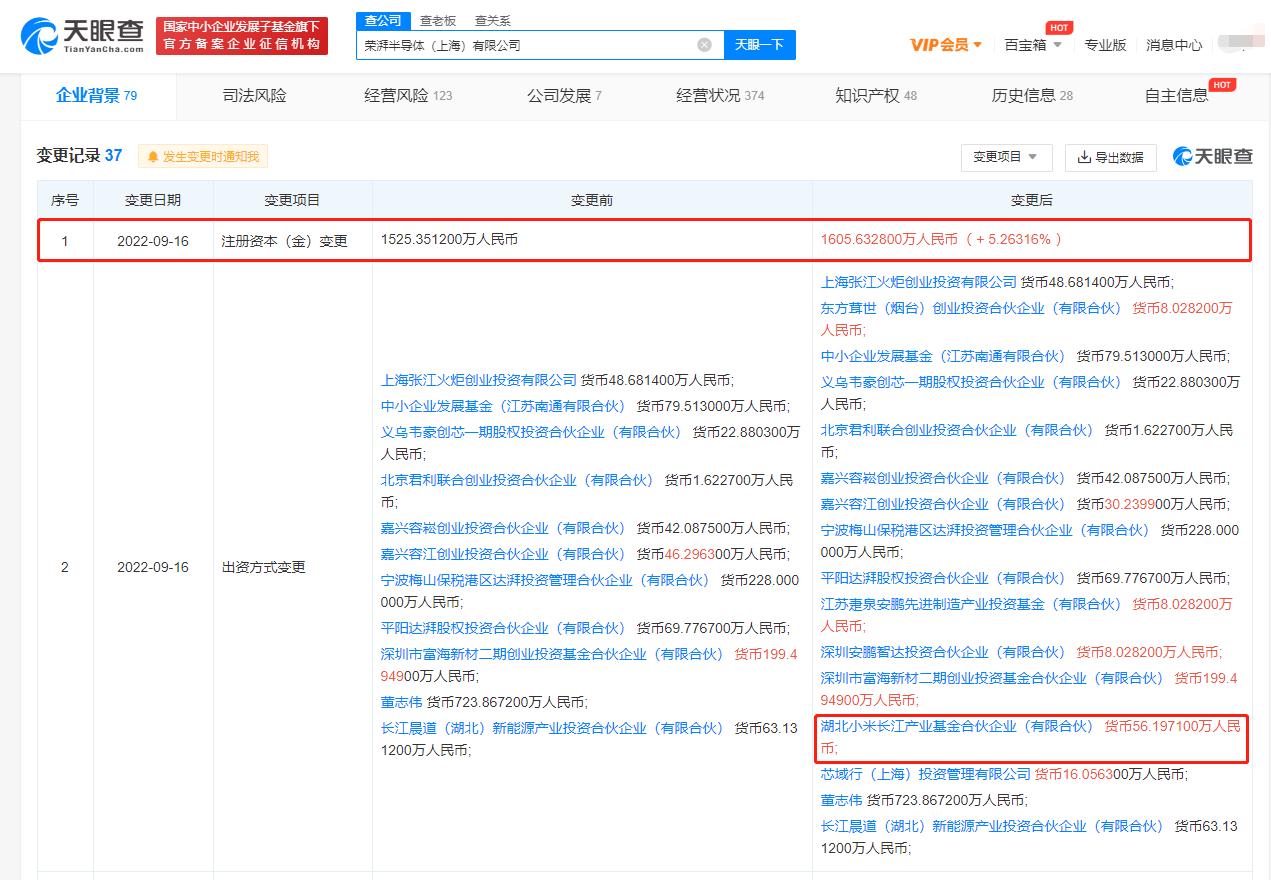The width and height of the screenshot is (1271, 880).
Task: Open 深圳市富海新材二期 link in 变更前 column
Action: 552,654
